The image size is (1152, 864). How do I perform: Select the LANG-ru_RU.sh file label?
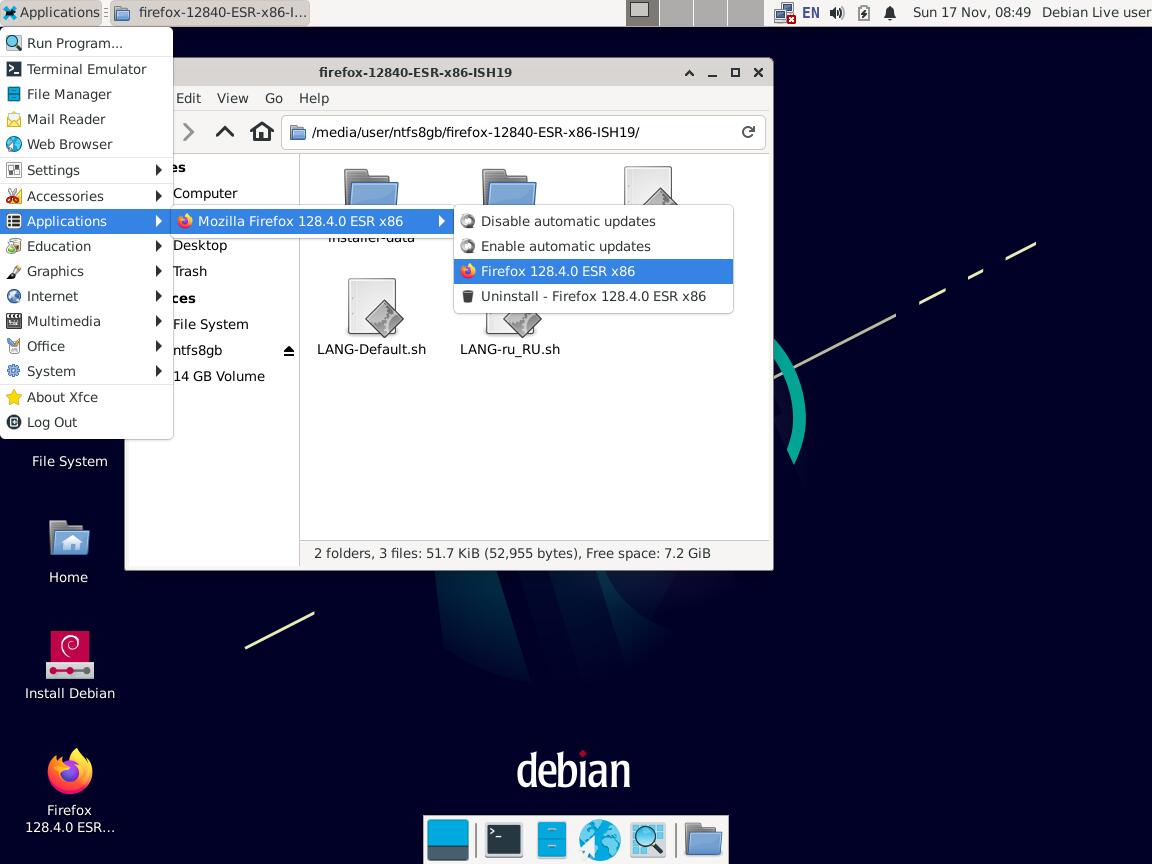510,350
